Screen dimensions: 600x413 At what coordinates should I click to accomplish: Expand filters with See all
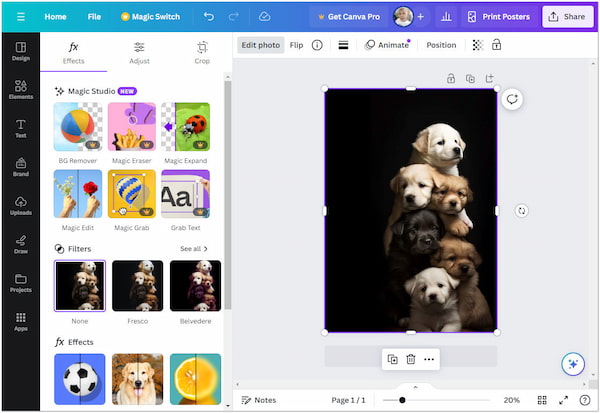pos(193,248)
